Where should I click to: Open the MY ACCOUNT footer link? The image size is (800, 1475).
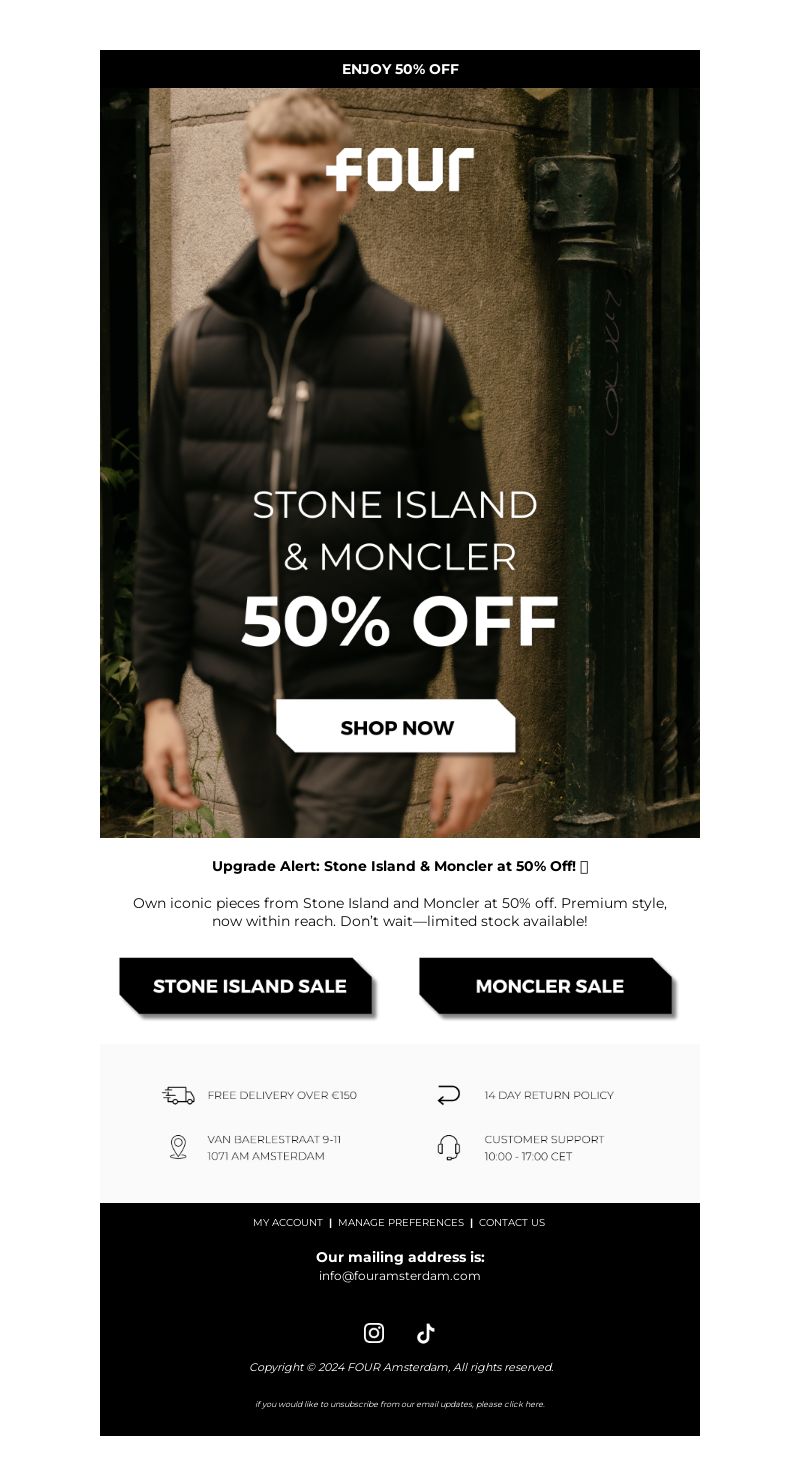pyautogui.click(x=288, y=1222)
